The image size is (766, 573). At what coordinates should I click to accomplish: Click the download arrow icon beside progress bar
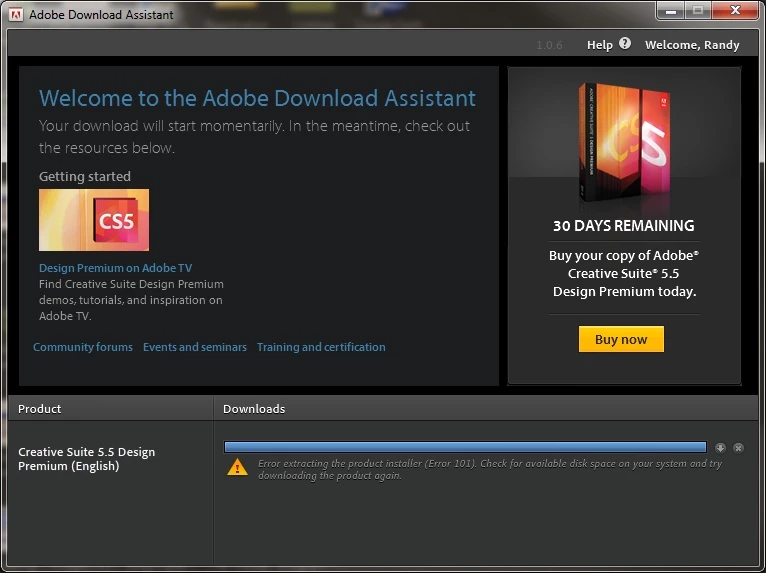tap(720, 447)
